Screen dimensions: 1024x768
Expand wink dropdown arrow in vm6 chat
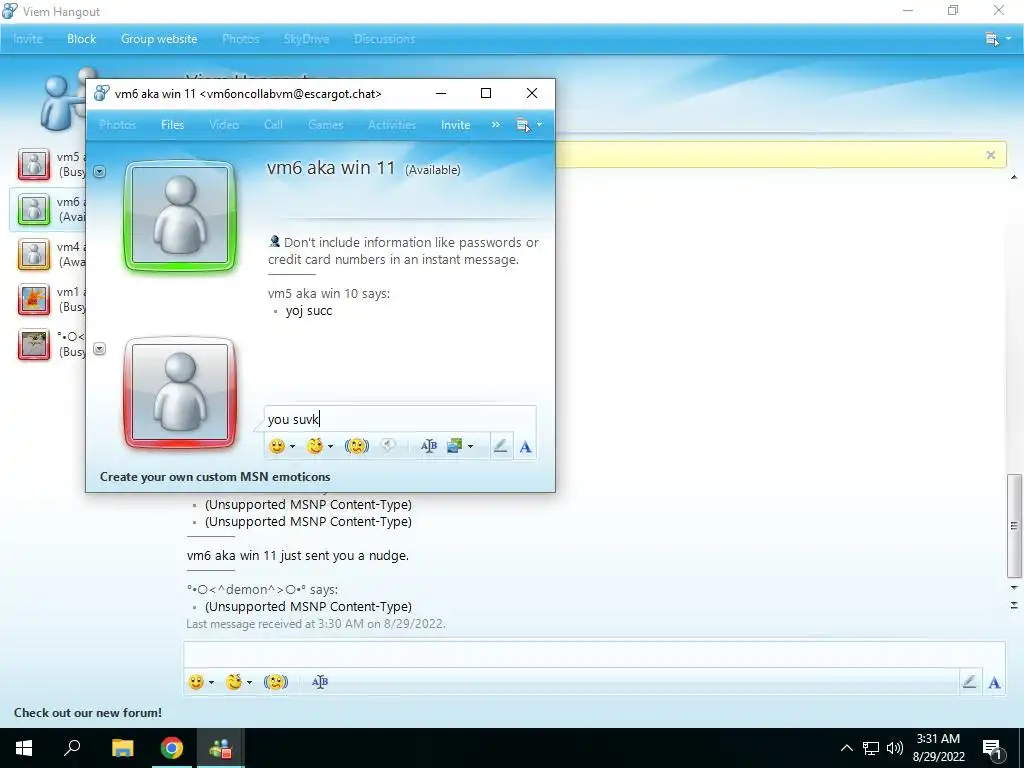point(330,447)
